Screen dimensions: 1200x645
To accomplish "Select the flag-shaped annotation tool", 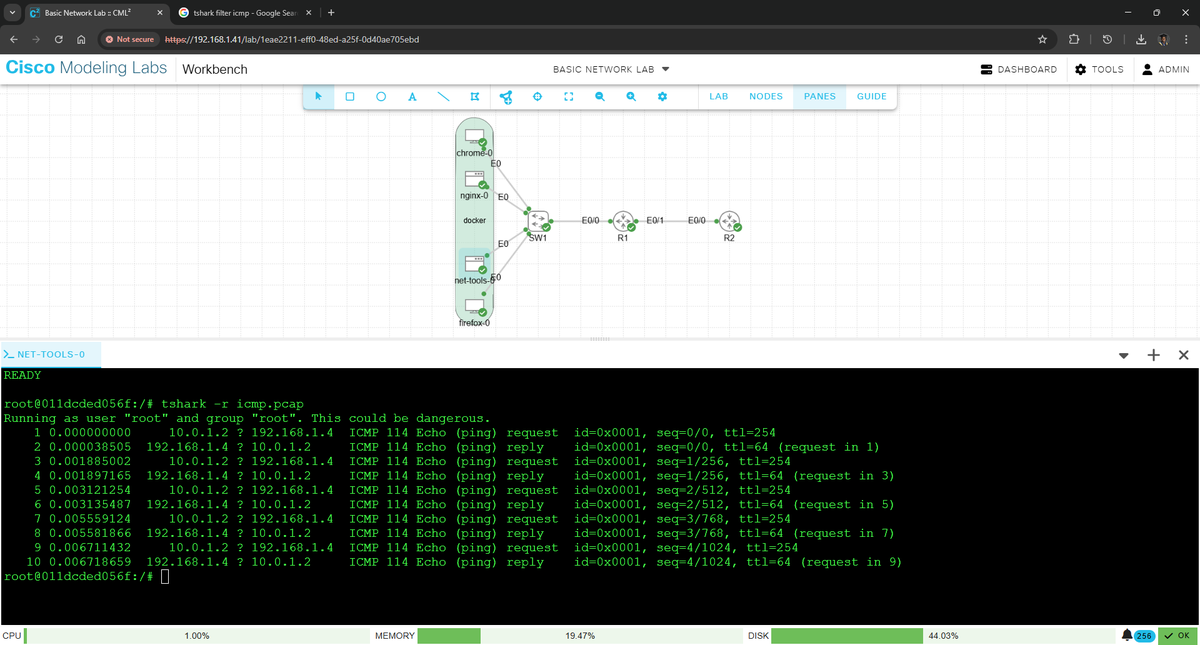I will [475, 97].
